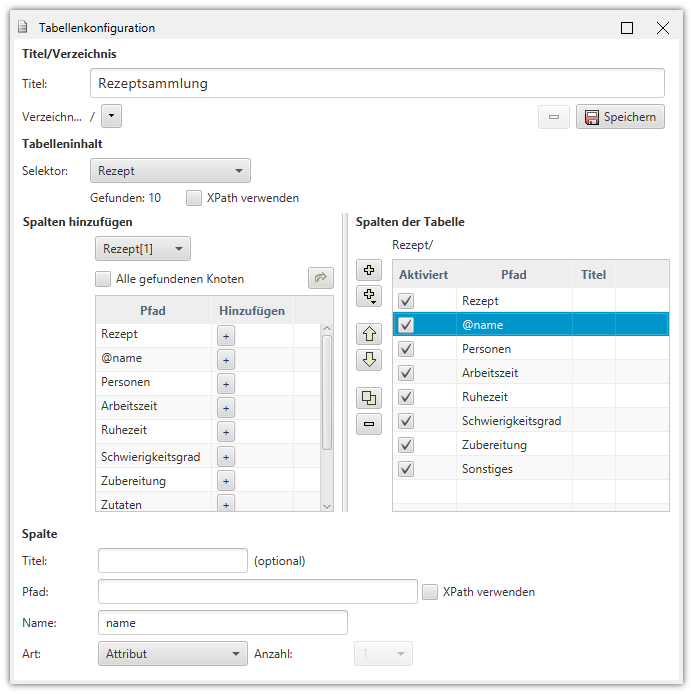
Task: Enable XPath verwenden under Selektor
Action: [x=194, y=198]
